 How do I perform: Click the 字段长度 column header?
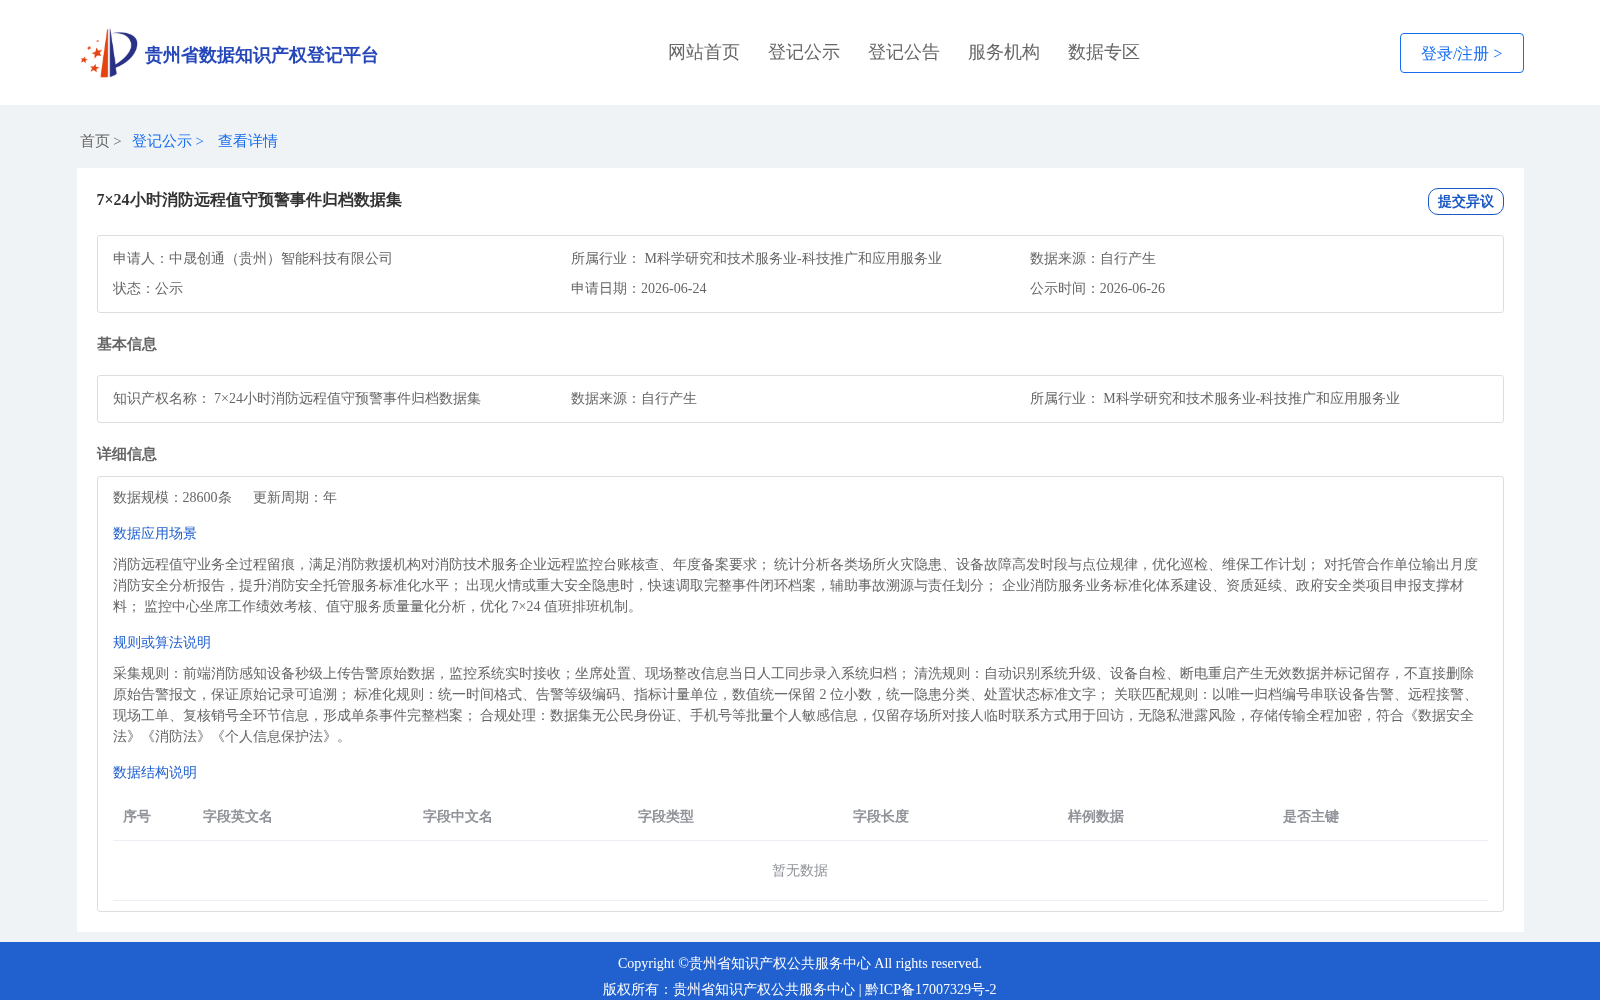click(x=881, y=816)
